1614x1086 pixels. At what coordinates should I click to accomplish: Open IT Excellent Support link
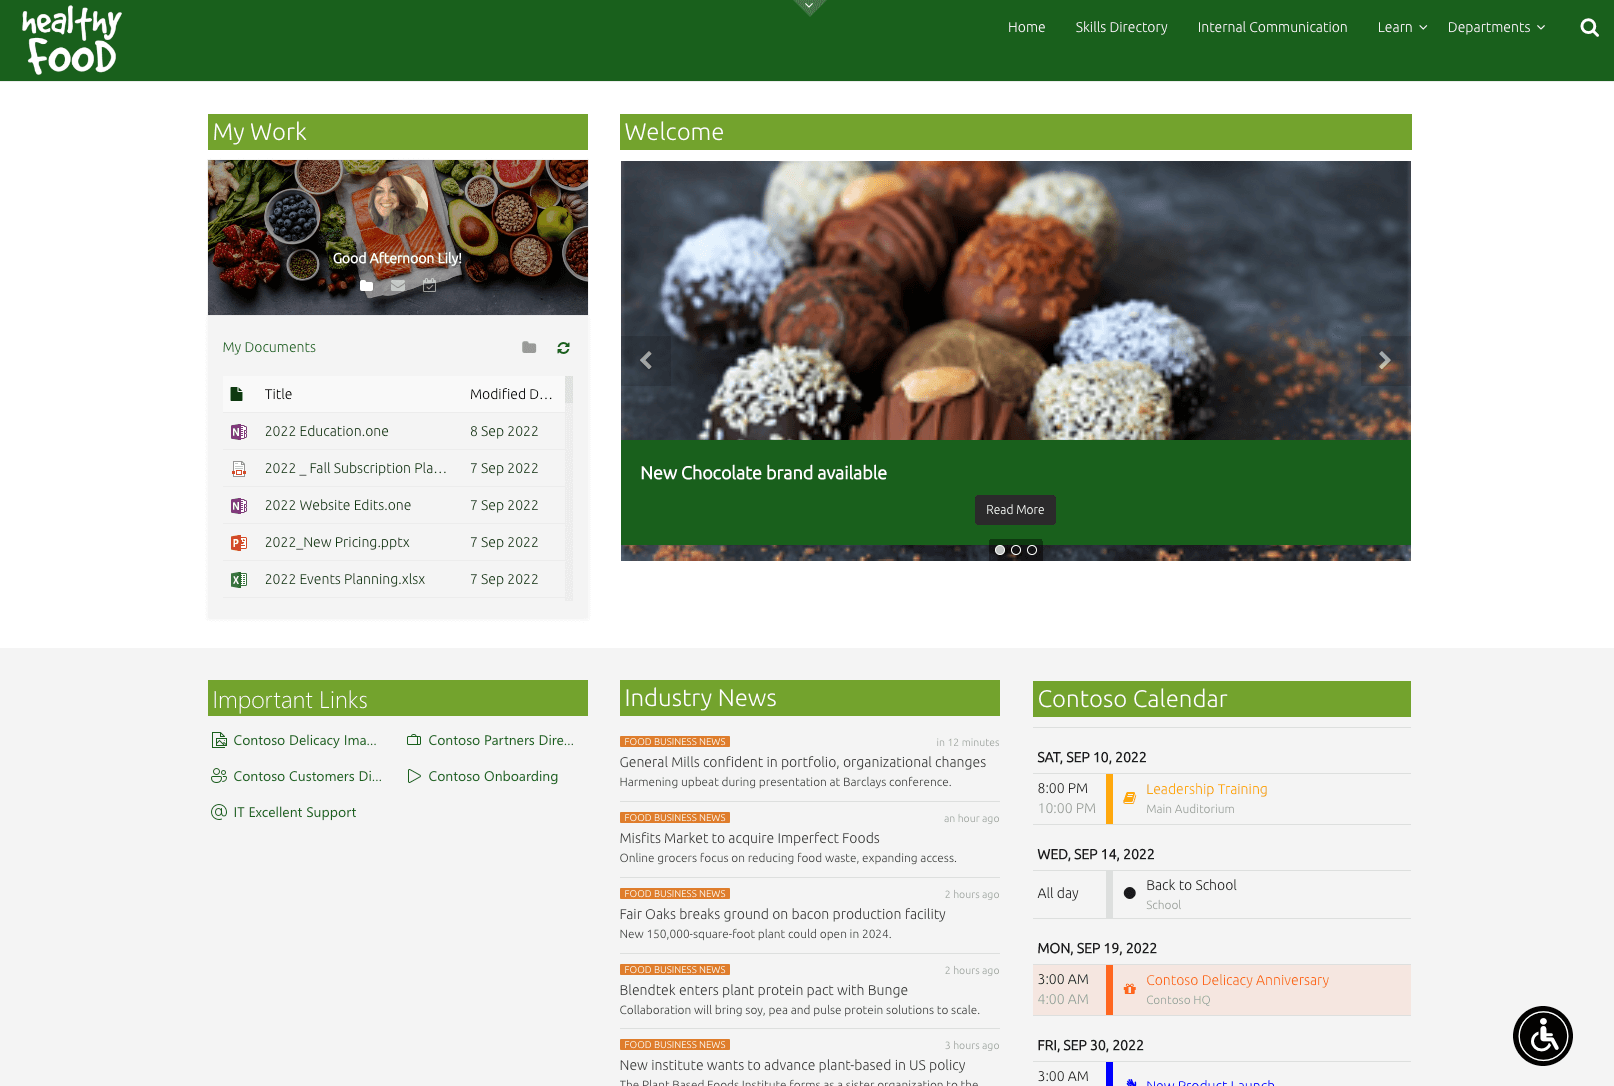(x=294, y=812)
